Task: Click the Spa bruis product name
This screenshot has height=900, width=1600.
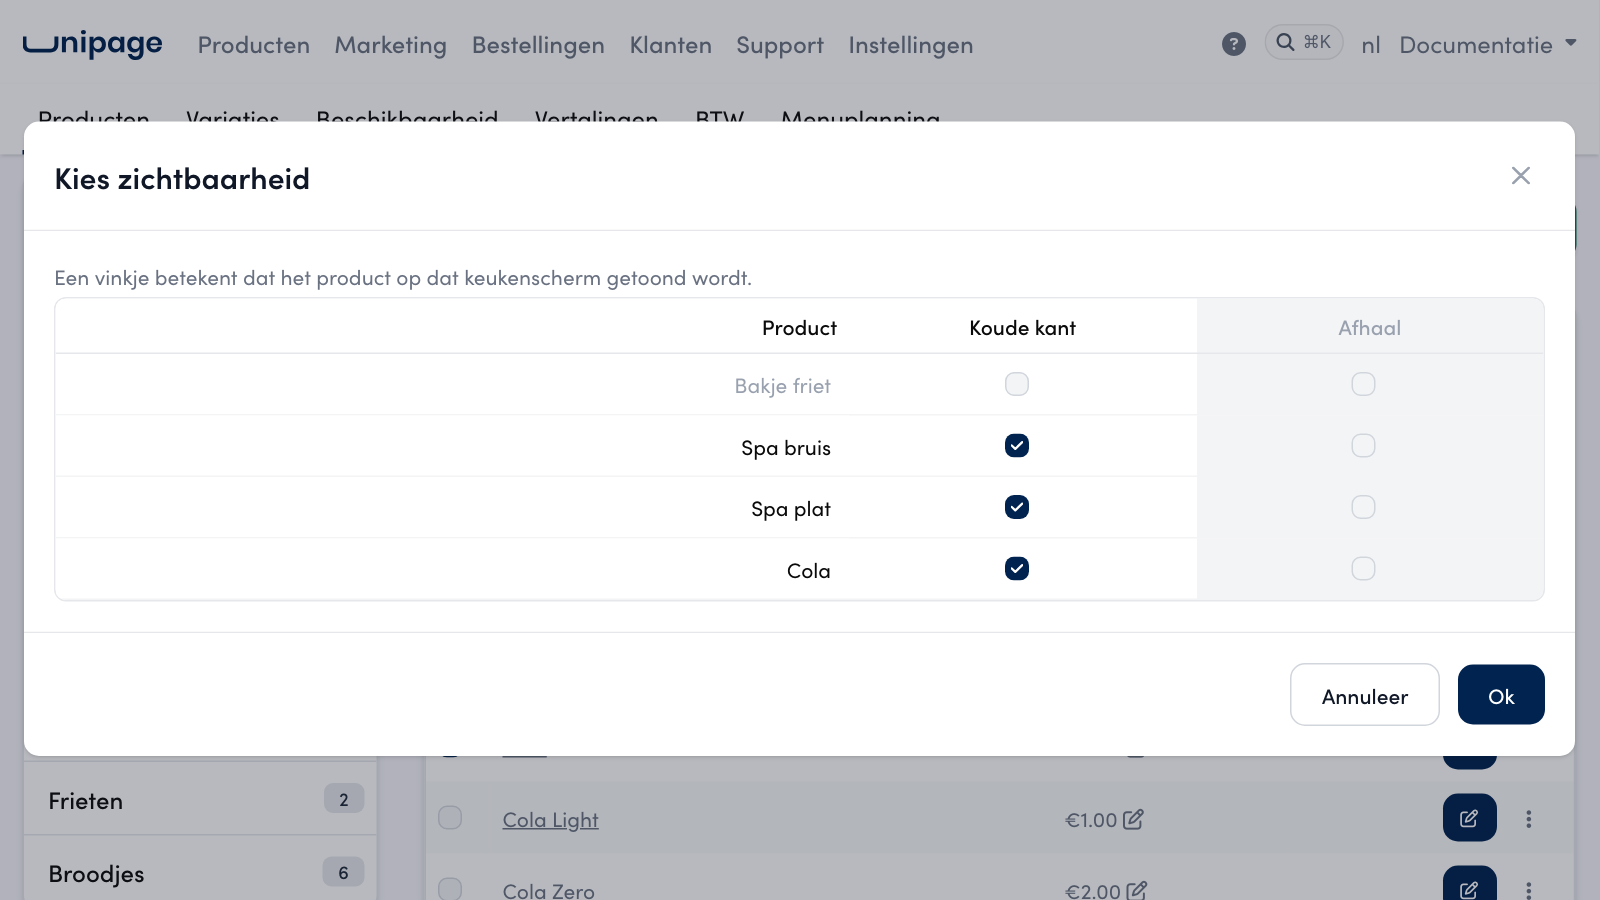Action: (786, 448)
